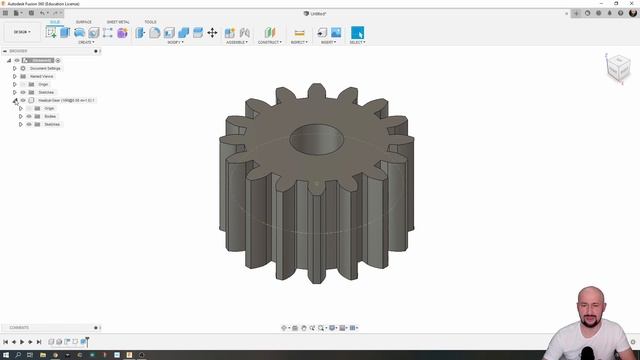Select the Revolve tool
The image size is (640, 360).
pyautogui.click(x=79, y=33)
